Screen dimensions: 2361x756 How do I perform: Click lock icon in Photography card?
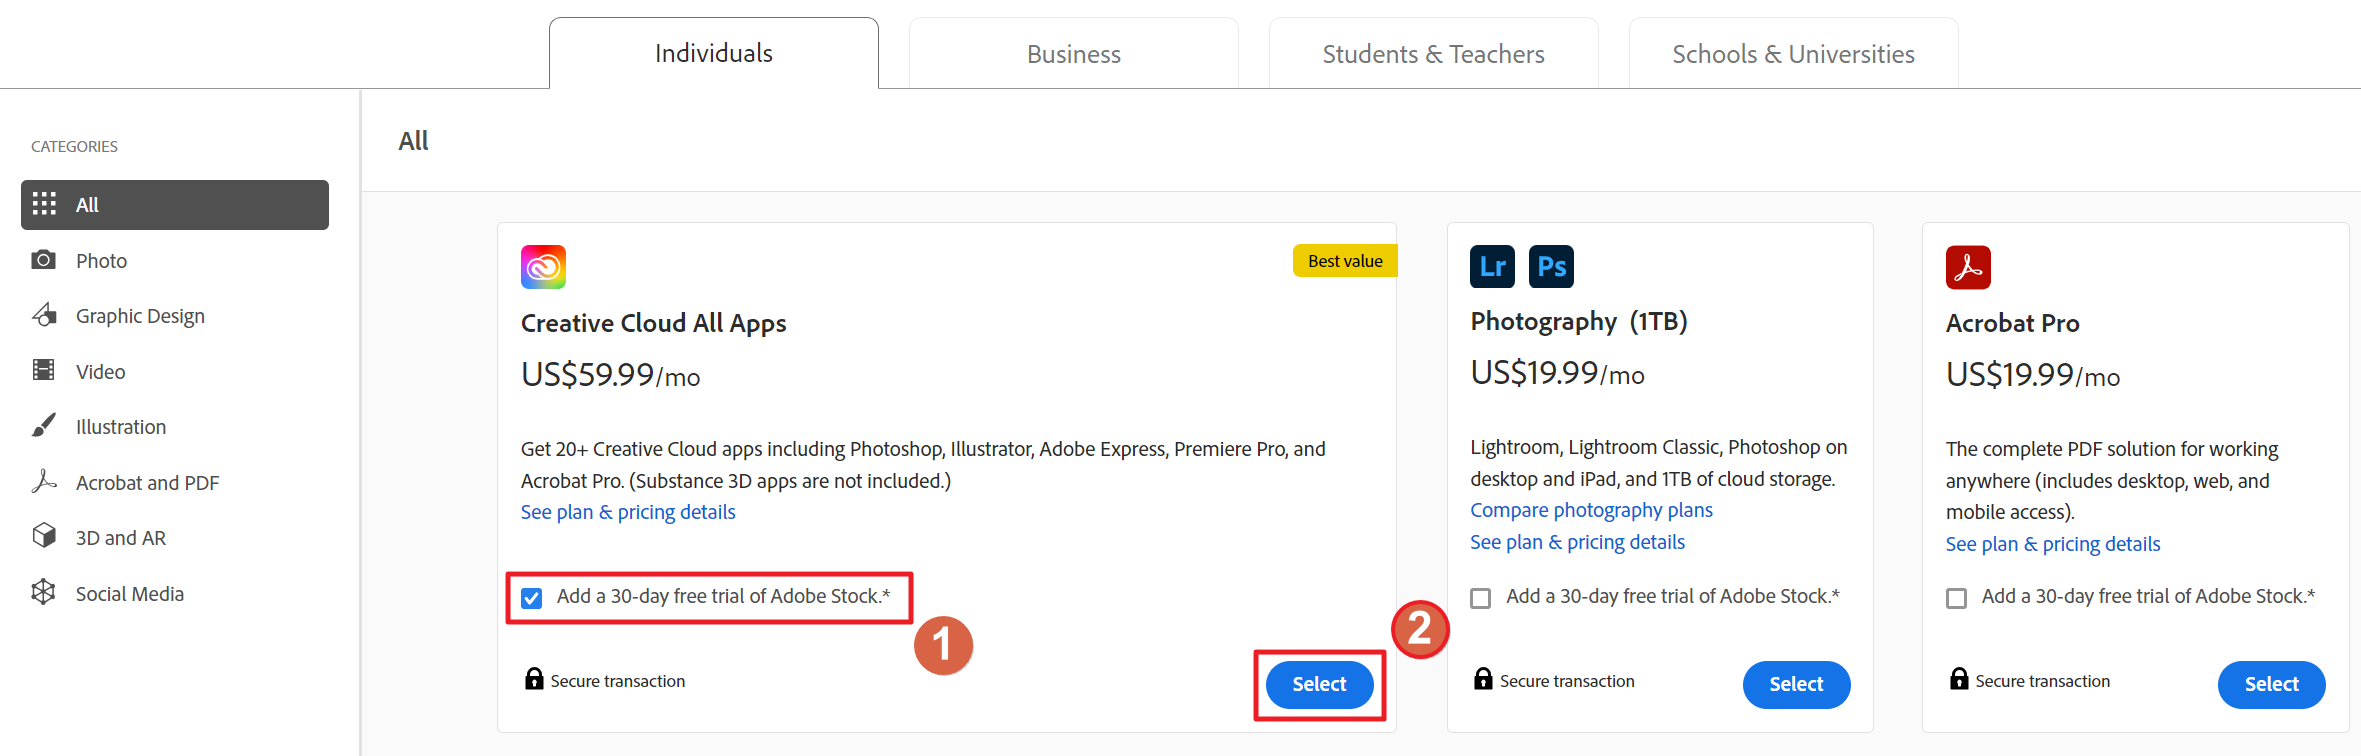click(1483, 679)
